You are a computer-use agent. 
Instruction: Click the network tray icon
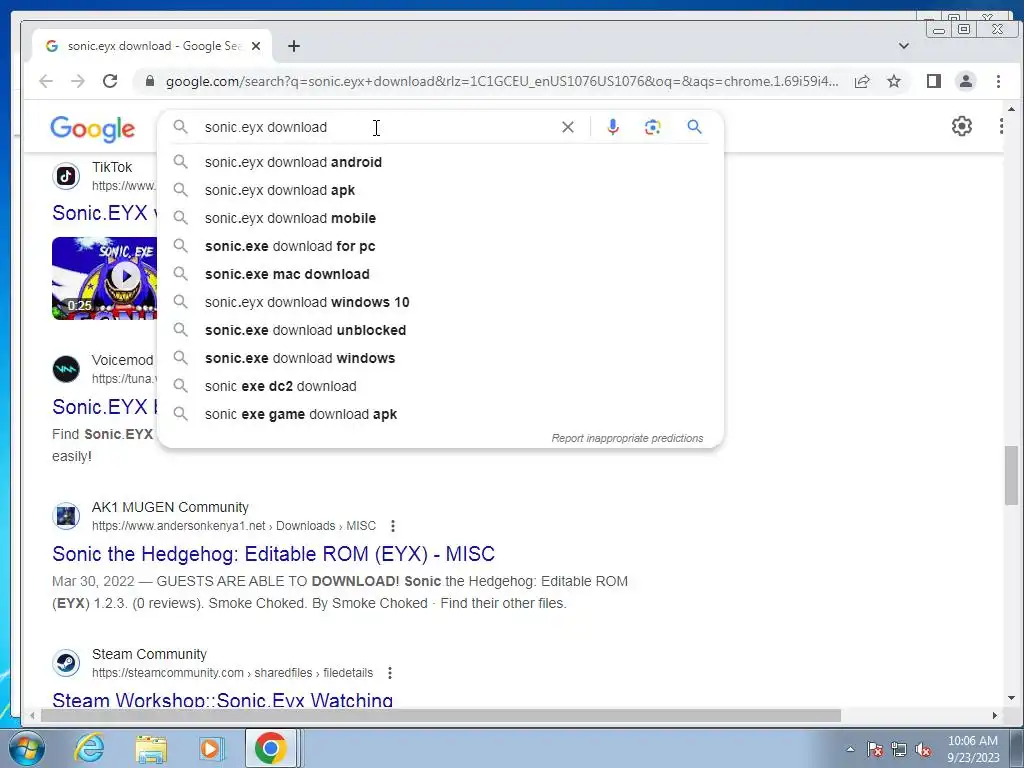899,749
